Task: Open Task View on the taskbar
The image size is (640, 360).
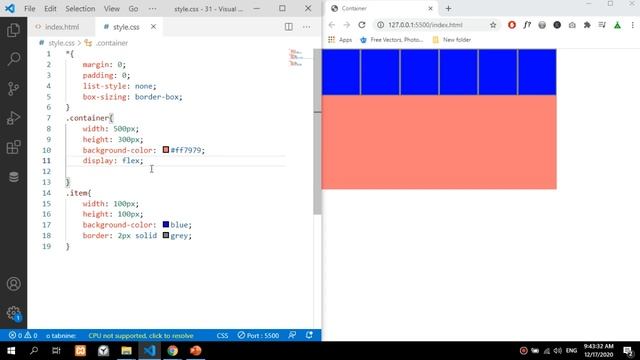Action: point(56,351)
